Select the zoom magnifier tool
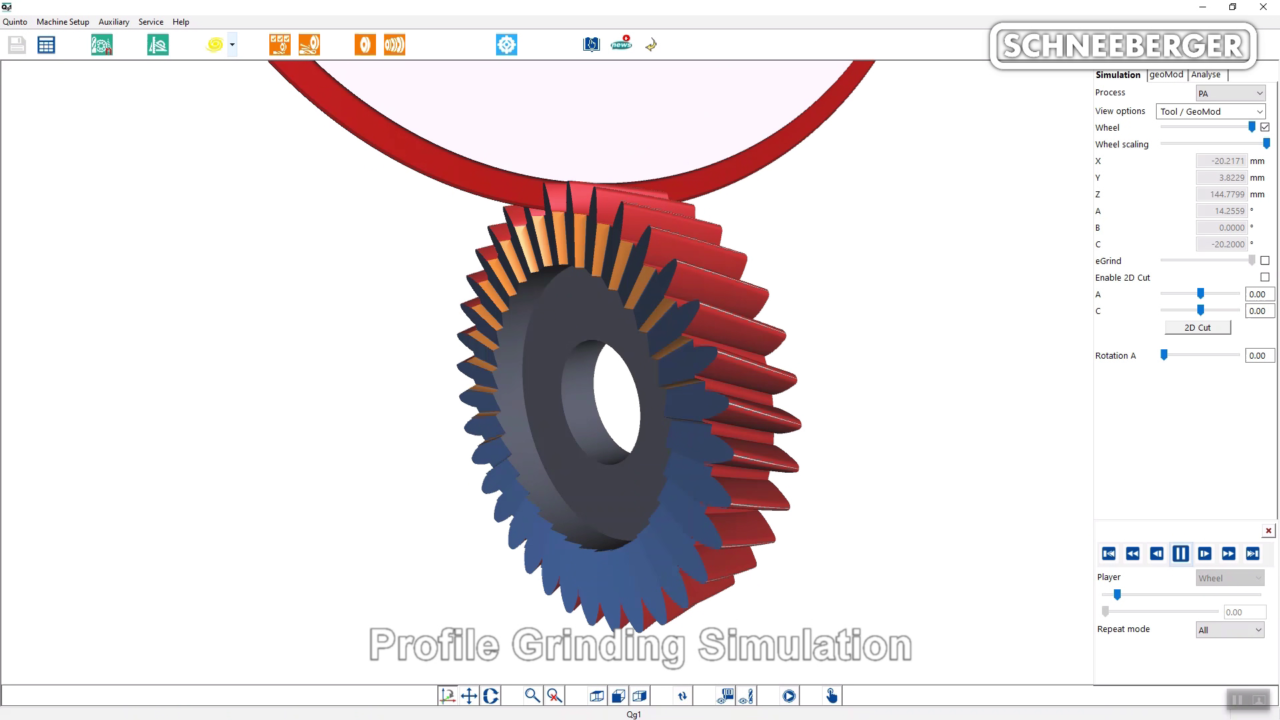 click(x=532, y=695)
